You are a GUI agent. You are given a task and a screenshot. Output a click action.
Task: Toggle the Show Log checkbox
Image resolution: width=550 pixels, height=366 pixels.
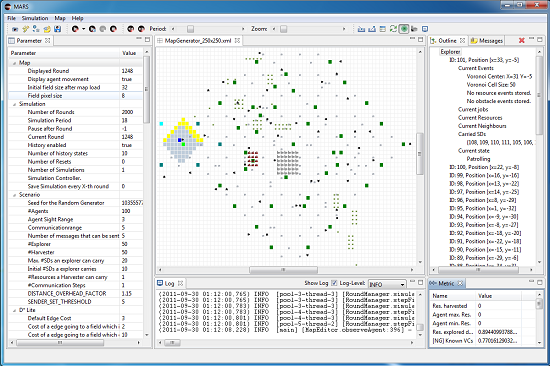[x=334, y=283]
